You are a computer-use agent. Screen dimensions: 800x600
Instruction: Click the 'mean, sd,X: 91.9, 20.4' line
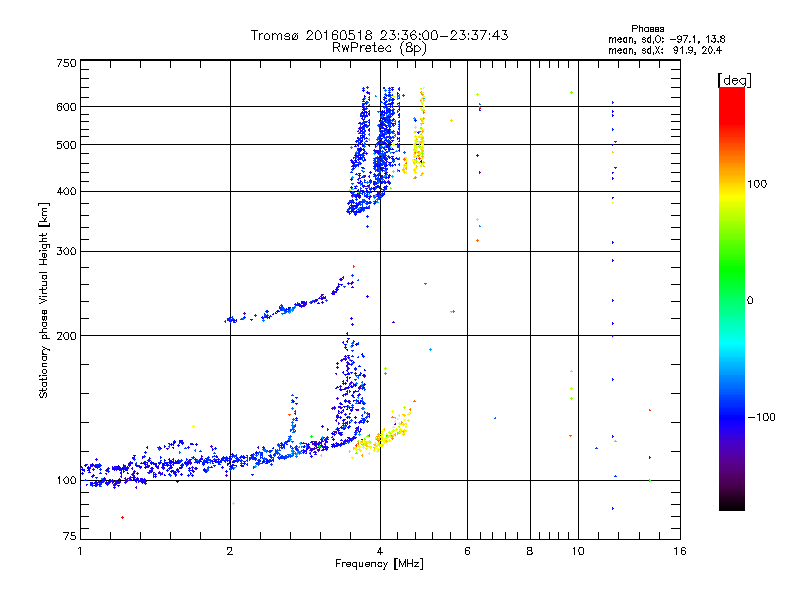click(x=665, y=50)
